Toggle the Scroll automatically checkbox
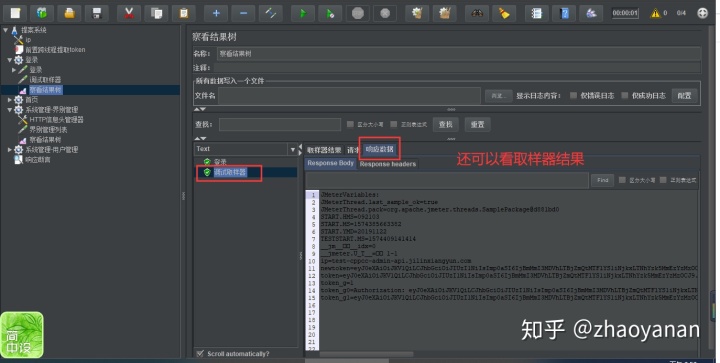Screen dimensions: 720x363 coord(200,353)
